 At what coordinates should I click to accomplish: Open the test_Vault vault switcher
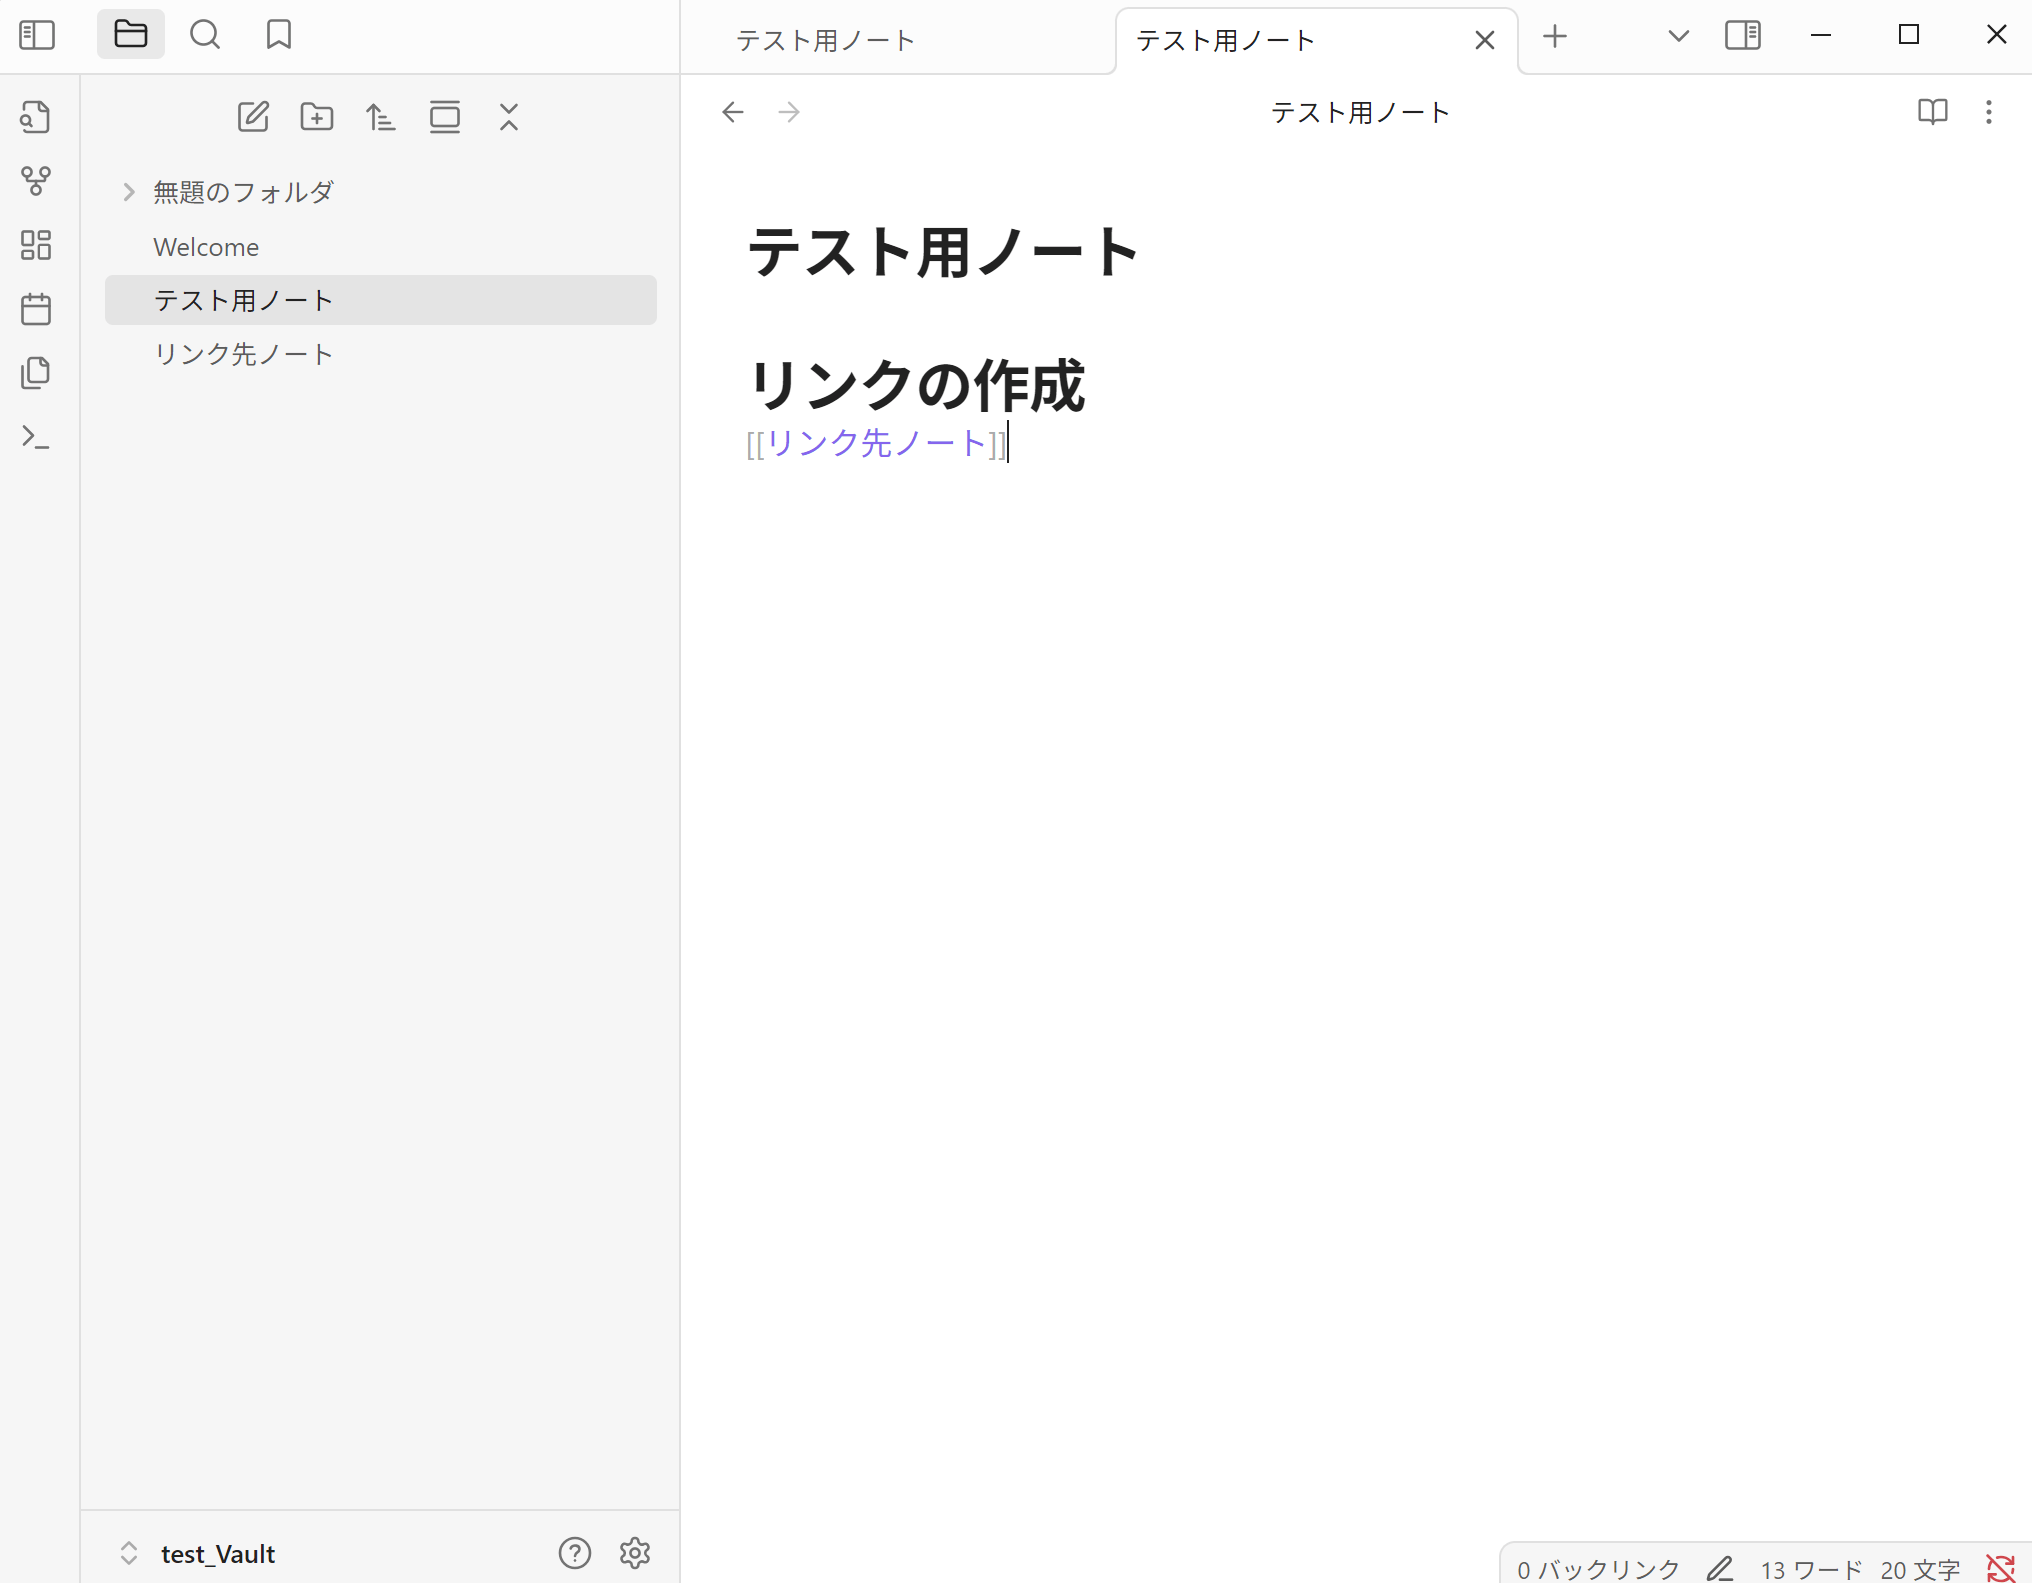(x=197, y=1553)
